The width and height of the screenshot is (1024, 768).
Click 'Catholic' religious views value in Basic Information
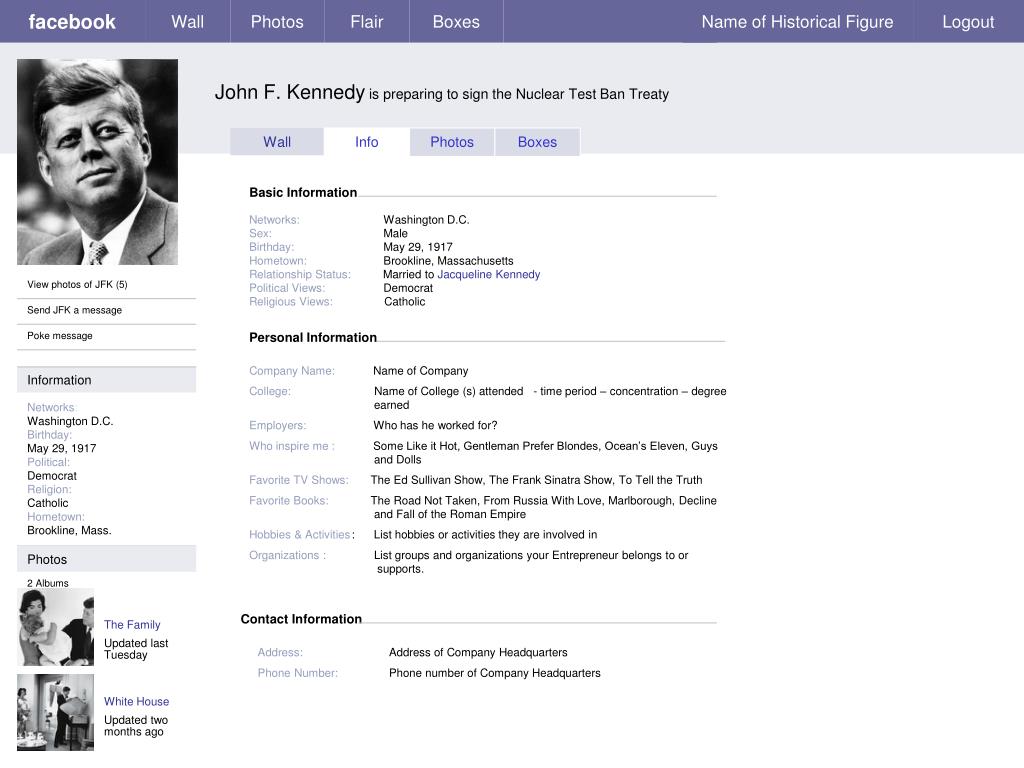[404, 302]
